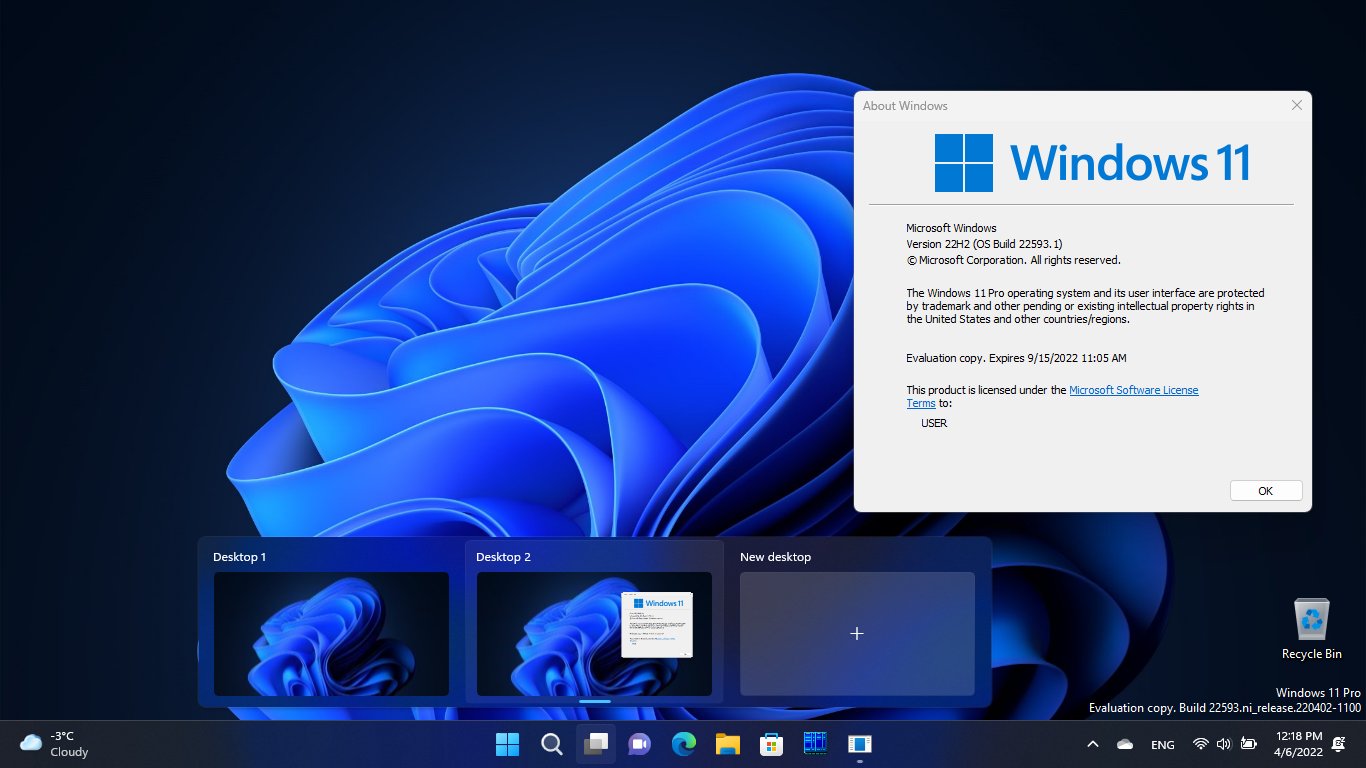Switch to Desktop 1 thumbnail
The width and height of the screenshot is (1366, 768).
click(331, 634)
